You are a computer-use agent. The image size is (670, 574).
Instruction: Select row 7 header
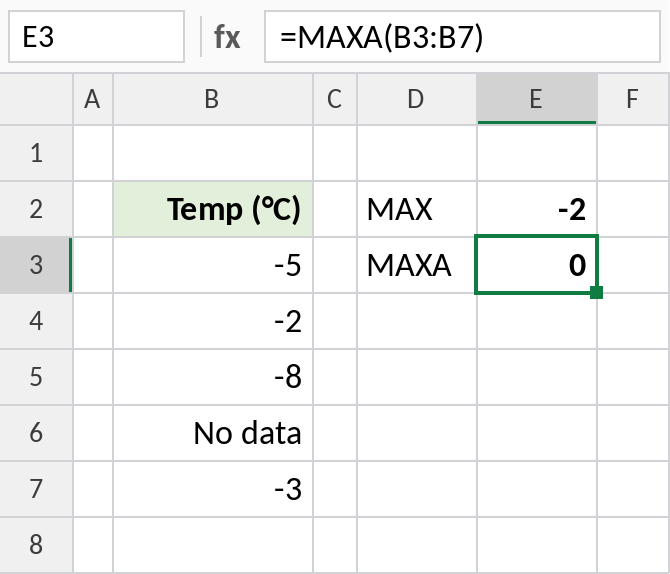click(x=36, y=489)
